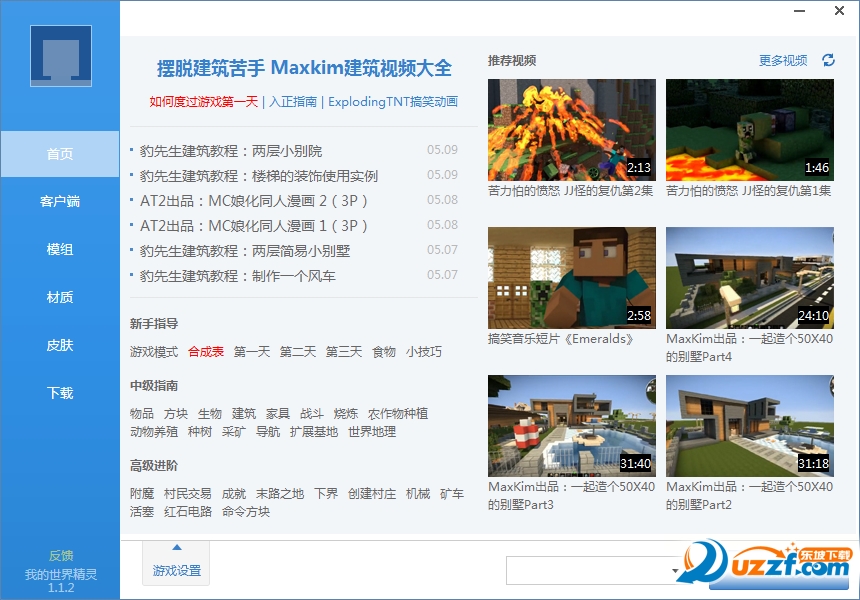Open AT2出品：MC娘化同人漫画 2（3P）

pos(253,201)
